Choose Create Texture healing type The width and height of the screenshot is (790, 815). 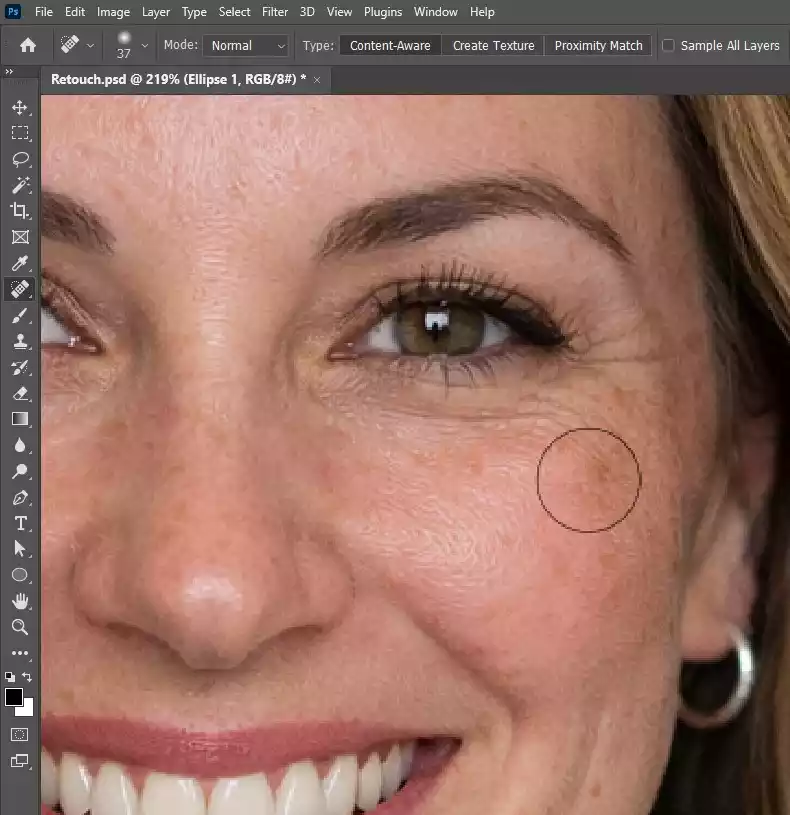tap(493, 46)
